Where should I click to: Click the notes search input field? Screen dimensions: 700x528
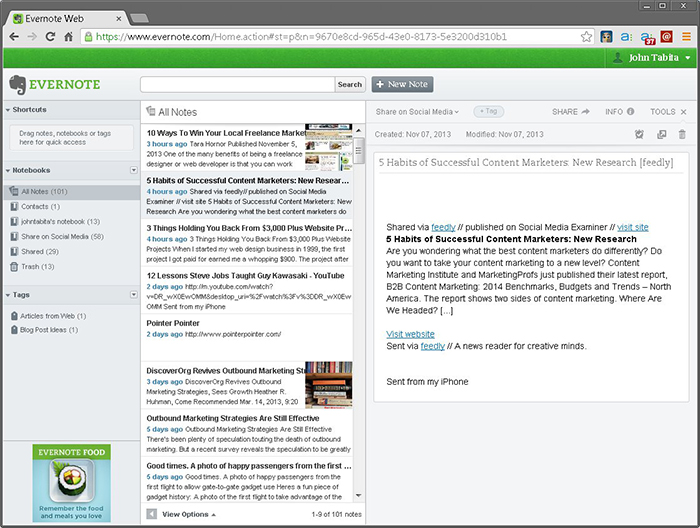coord(238,84)
